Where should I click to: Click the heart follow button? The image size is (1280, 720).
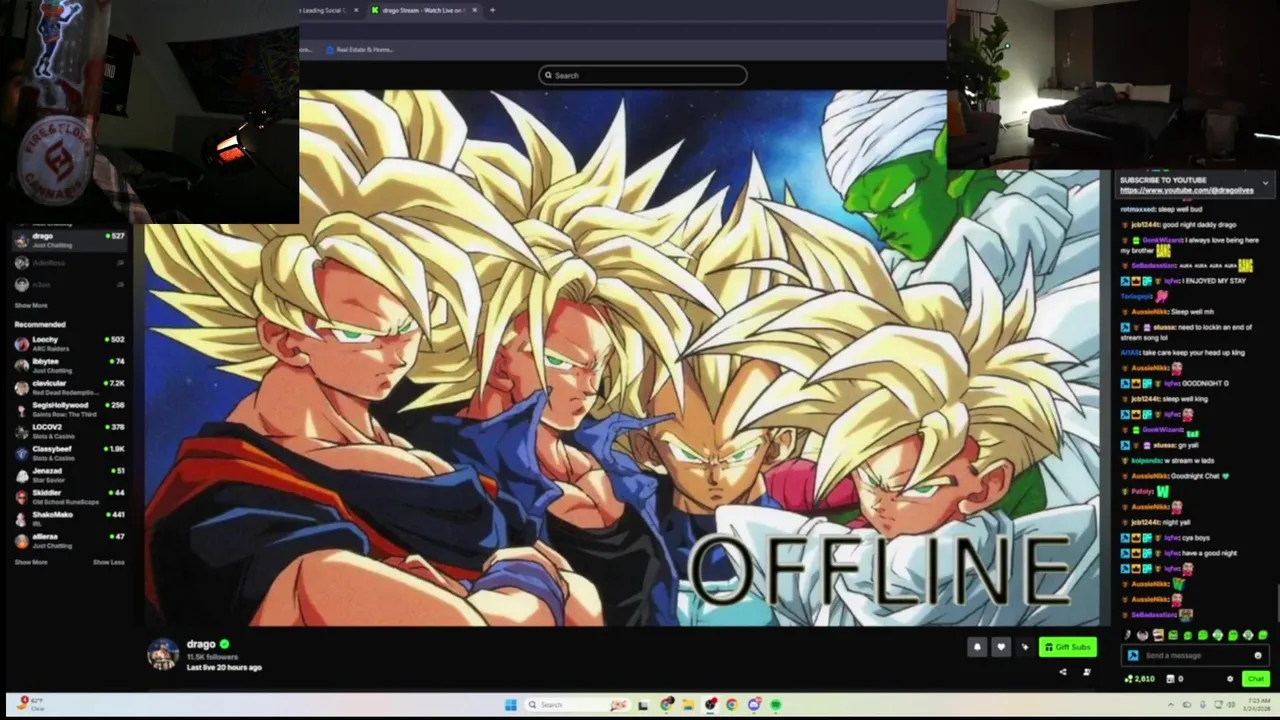1001,647
